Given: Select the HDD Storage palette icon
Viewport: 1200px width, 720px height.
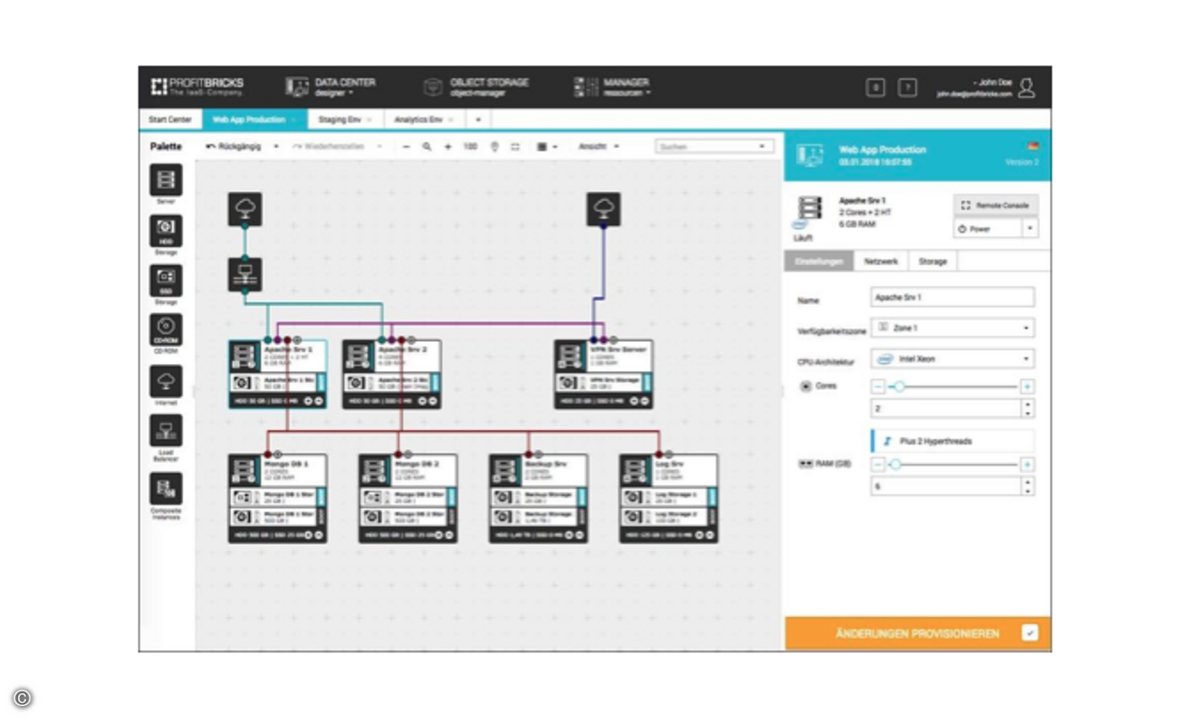Looking at the screenshot, I should pos(166,230).
